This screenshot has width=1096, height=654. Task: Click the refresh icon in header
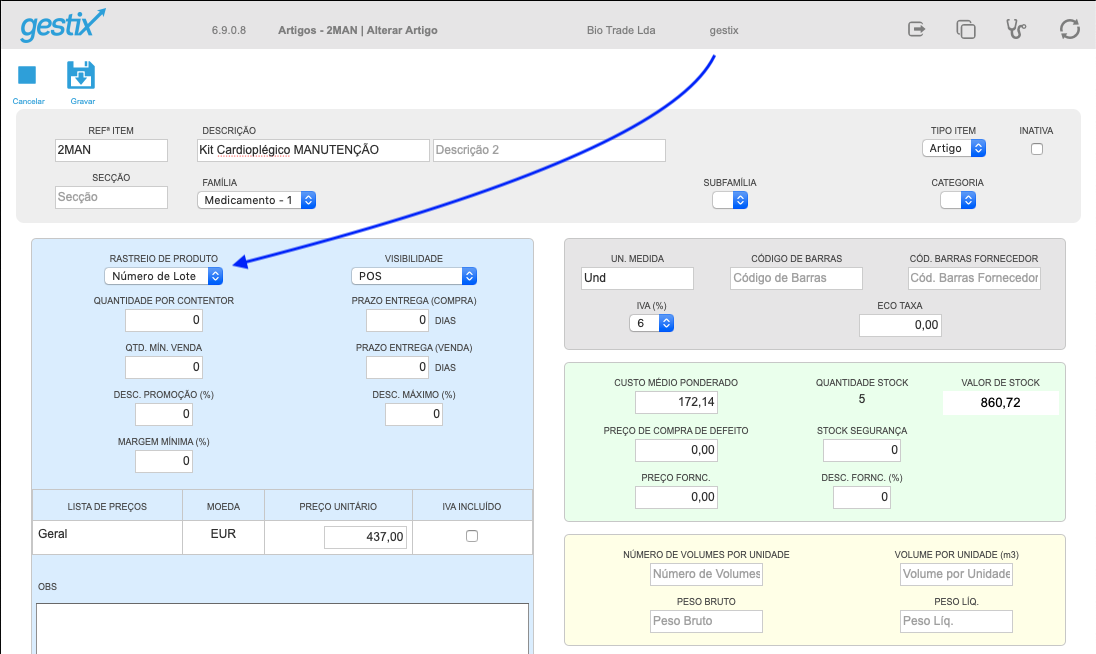point(1069,29)
